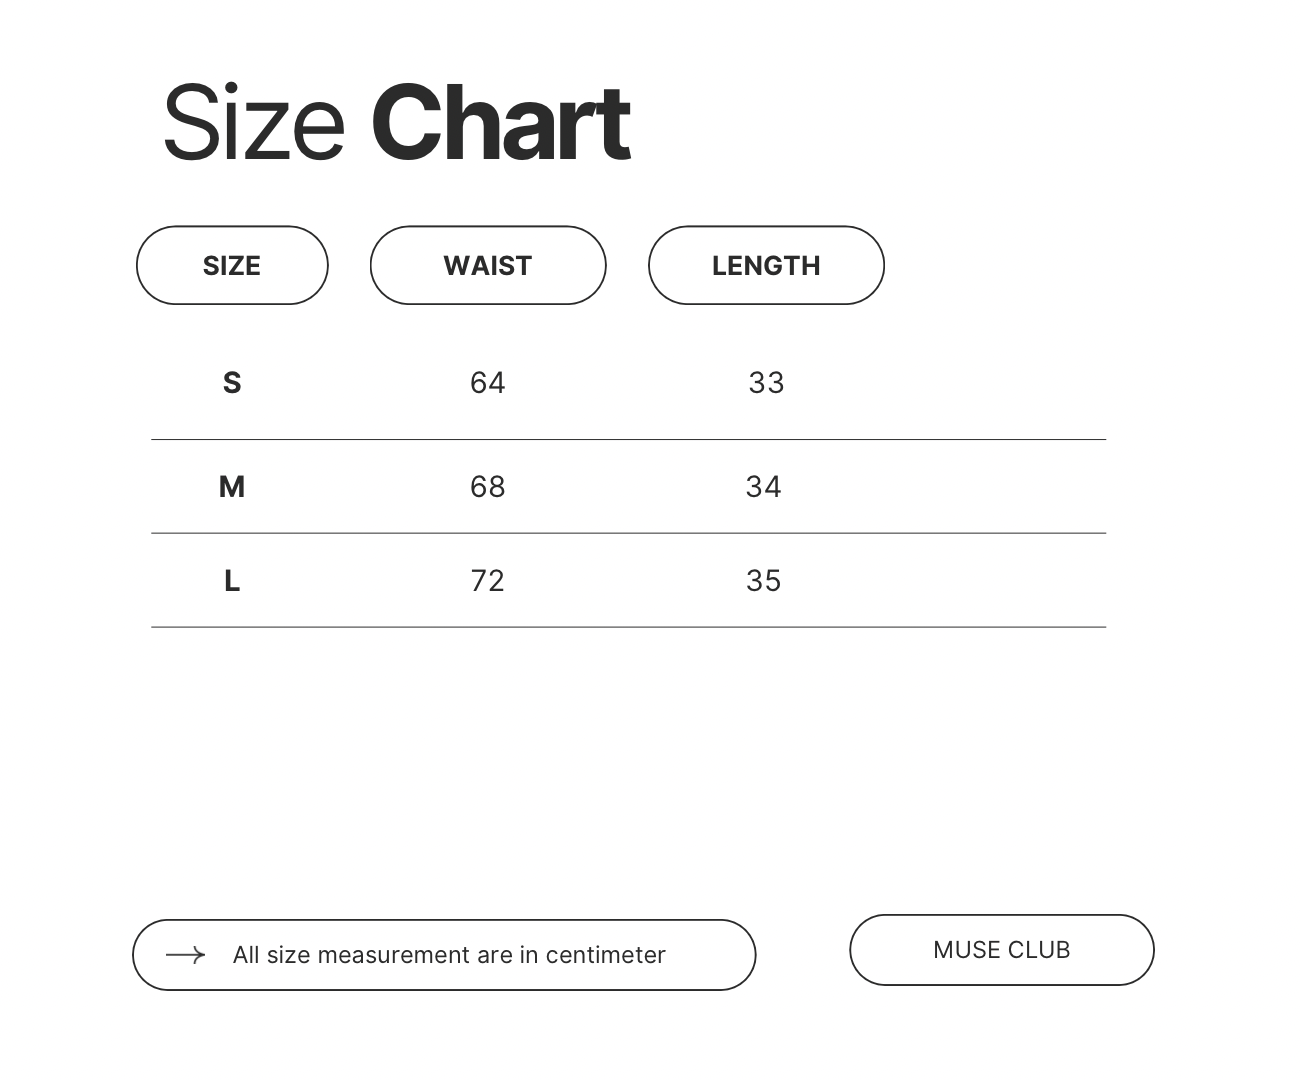This screenshot has width=1300, height=1080.
Task: Click waist value 68
Action: (x=488, y=487)
